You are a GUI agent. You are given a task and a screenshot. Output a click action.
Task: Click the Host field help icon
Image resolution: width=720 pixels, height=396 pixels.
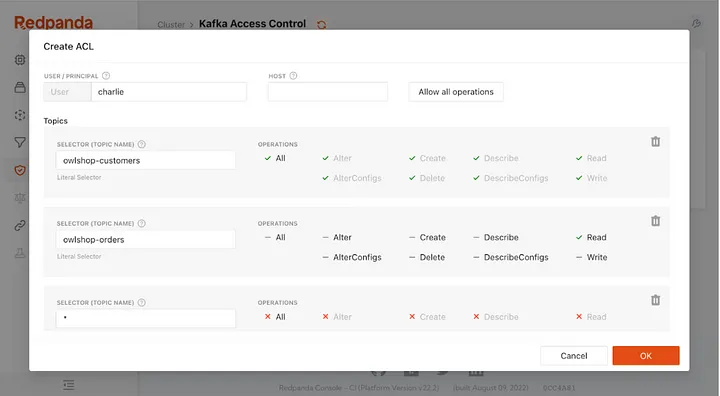click(x=293, y=76)
